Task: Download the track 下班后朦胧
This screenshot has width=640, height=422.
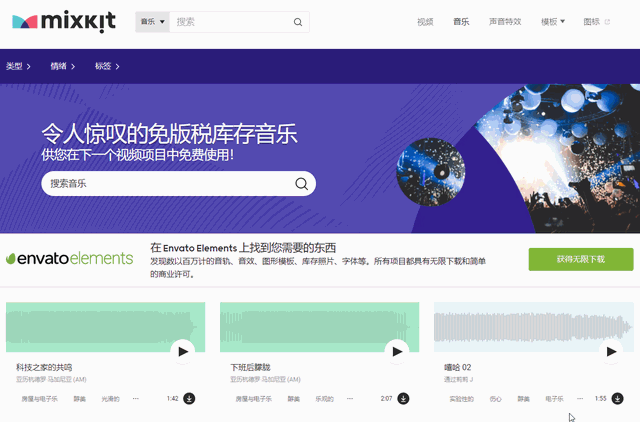Action: pyautogui.click(x=403, y=398)
